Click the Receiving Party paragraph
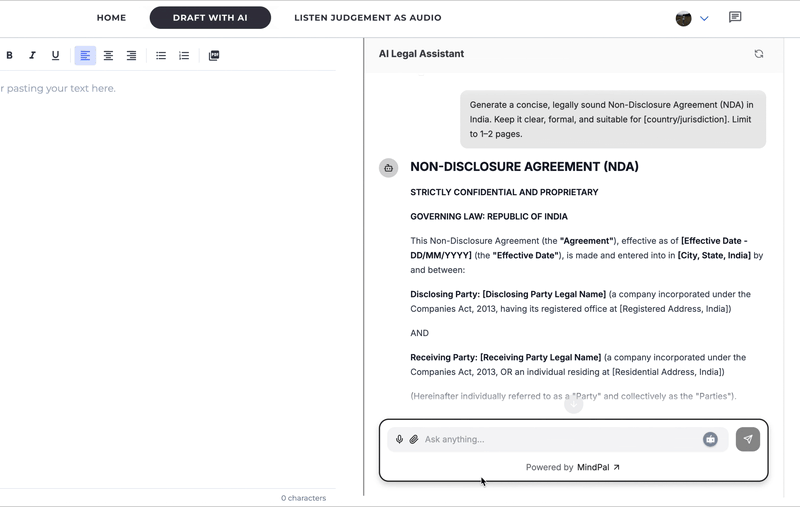The image size is (800, 507). (578, 365)
